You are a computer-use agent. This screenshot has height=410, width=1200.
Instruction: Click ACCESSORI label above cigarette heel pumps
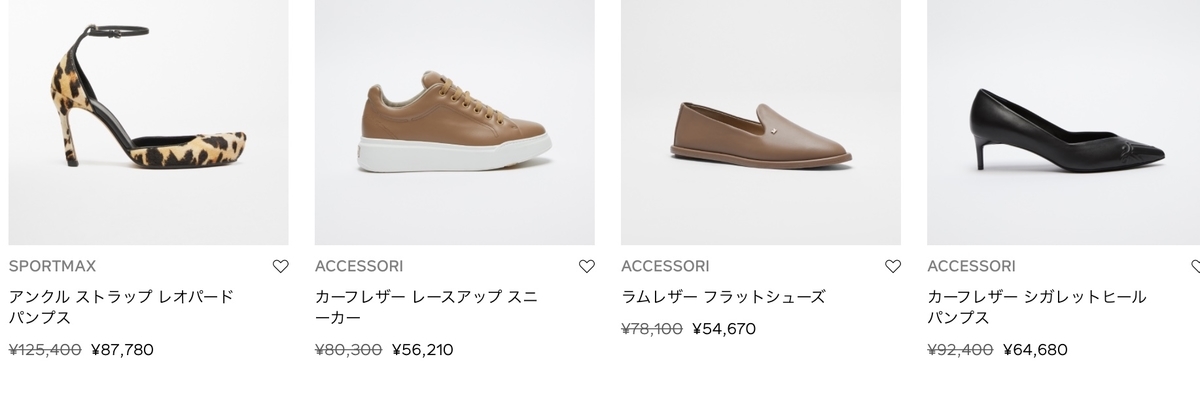(971, 266)
